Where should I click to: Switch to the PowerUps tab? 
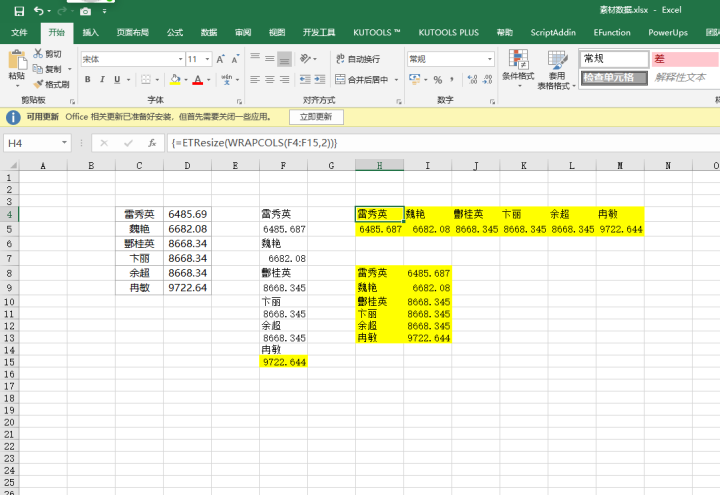tap(668, 33)
